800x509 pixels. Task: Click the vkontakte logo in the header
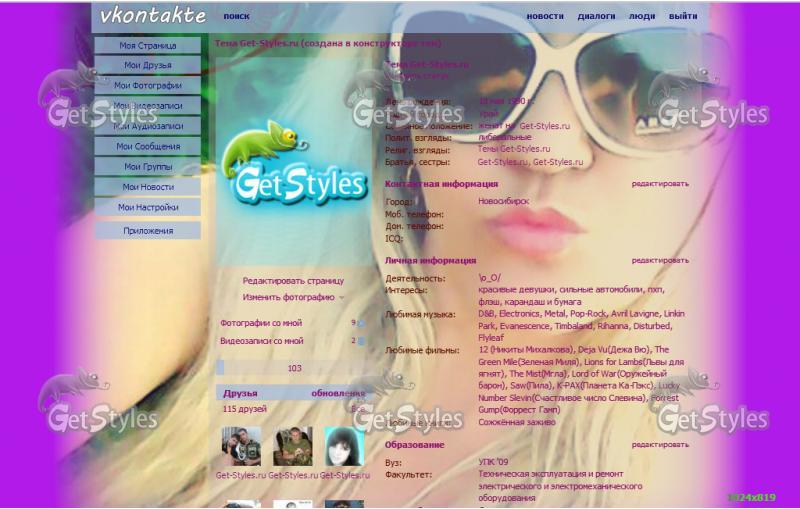pos(153,16)
